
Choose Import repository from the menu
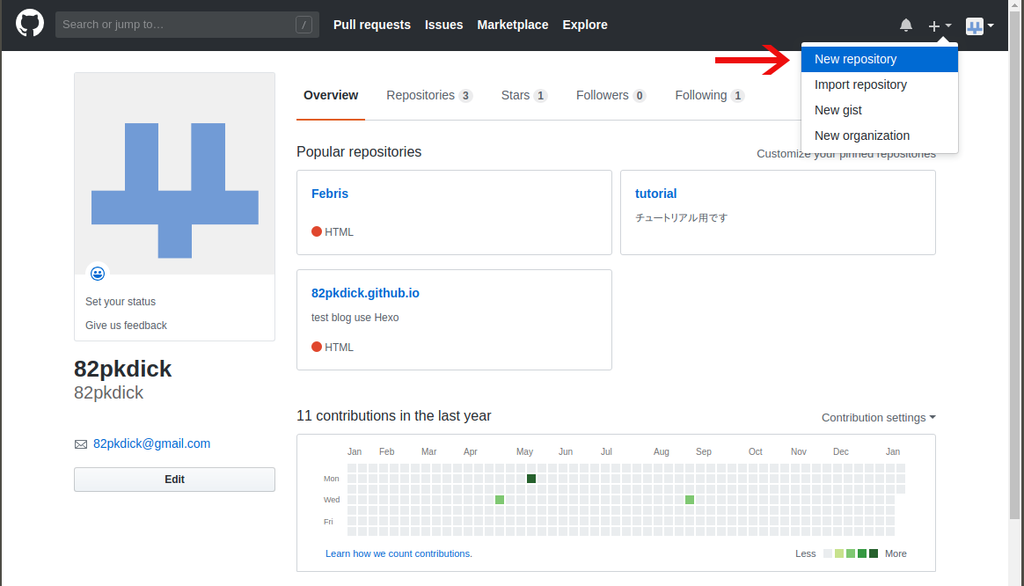(860, 85)
